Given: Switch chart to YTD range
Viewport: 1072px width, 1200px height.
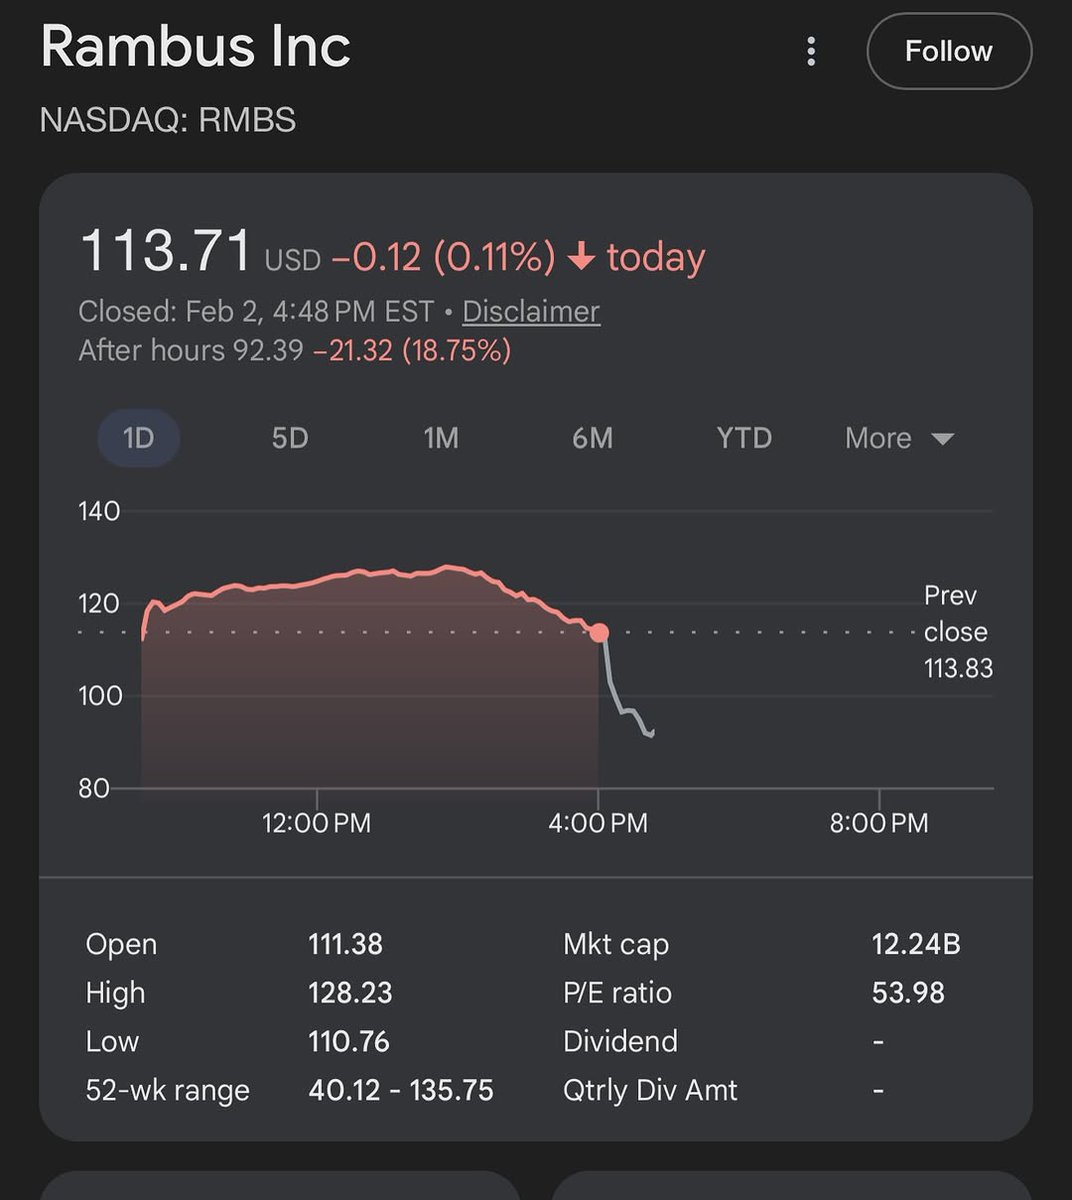Looking at the screenshot, I should tap(744, 438).
